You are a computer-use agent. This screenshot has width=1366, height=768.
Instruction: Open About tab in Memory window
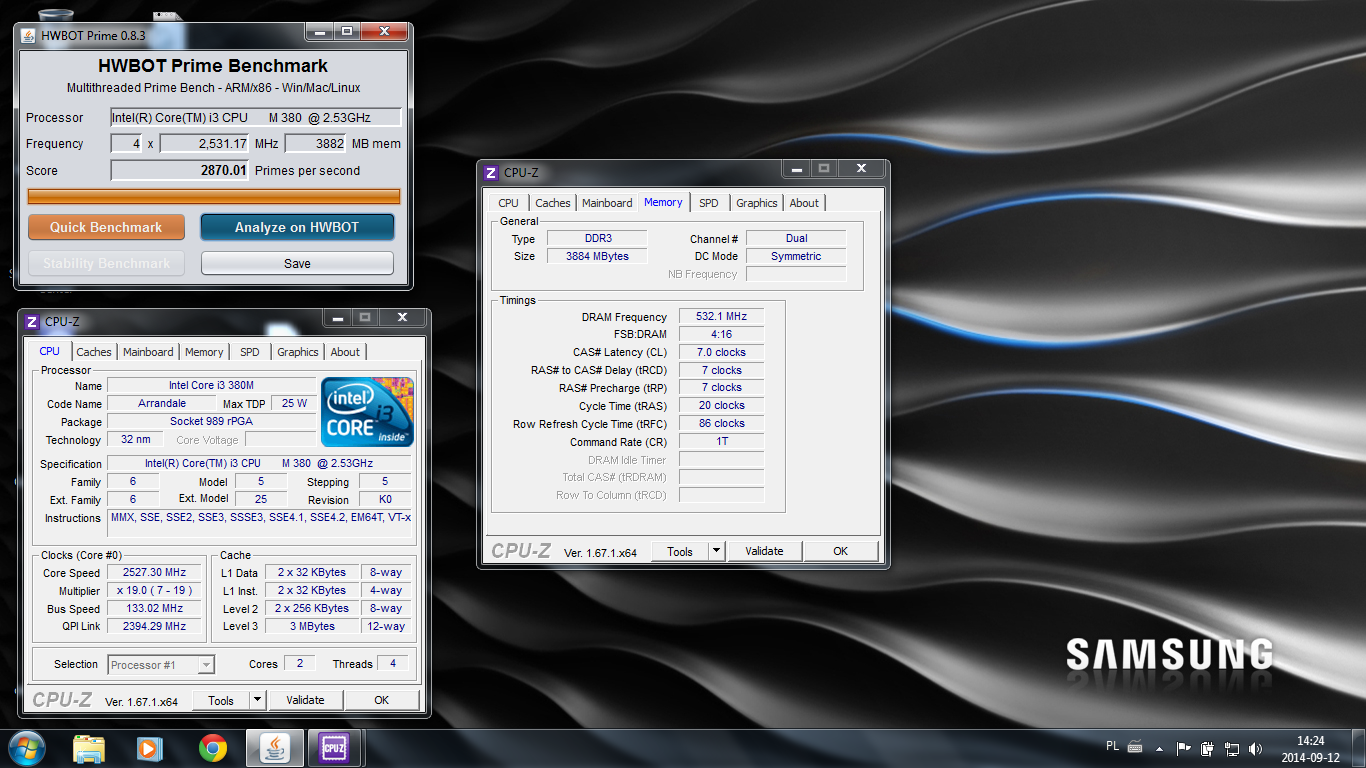point(804,203)
